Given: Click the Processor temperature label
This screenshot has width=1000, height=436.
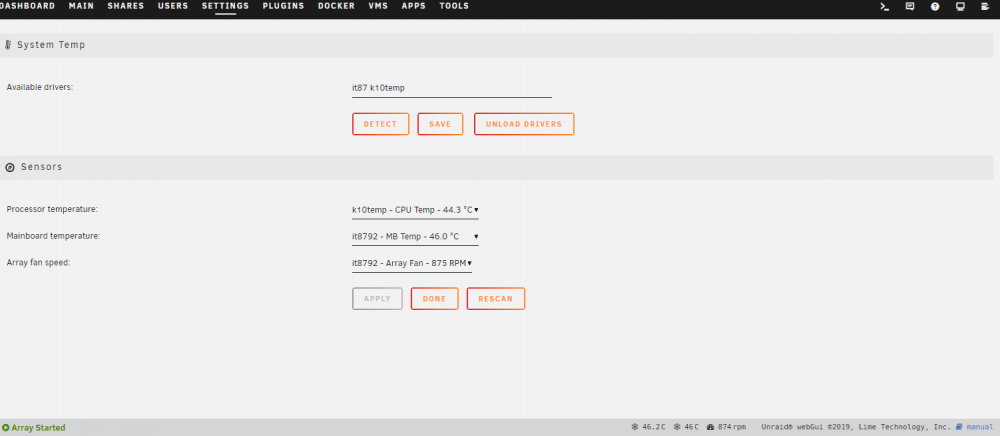Looking at the screenshot, I should (52, 209).
